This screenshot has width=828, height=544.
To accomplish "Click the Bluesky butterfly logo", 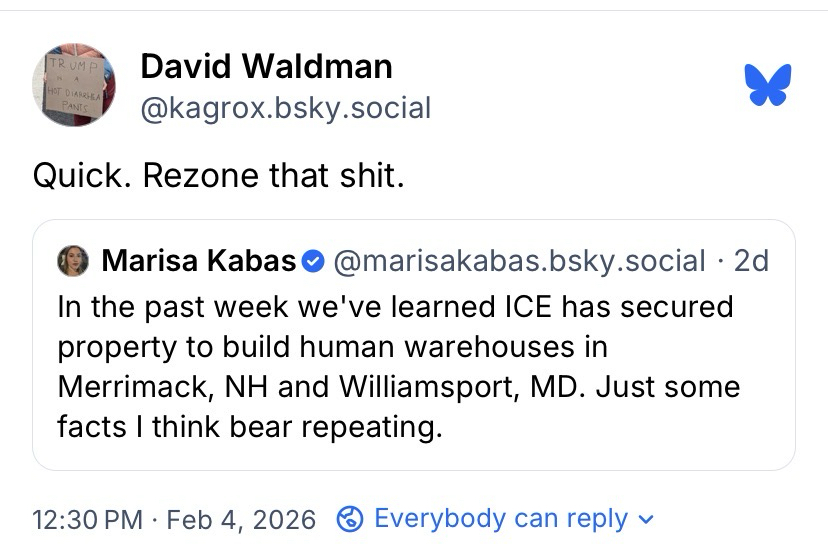I will [x=768, y=85].
